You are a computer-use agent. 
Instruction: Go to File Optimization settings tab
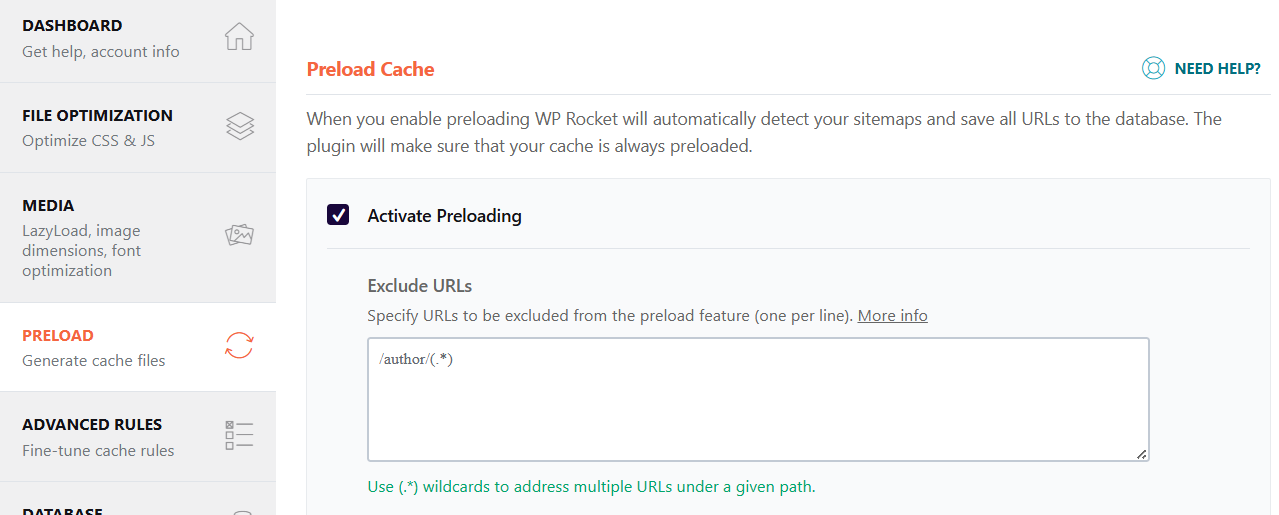click(x=138, y=128)
